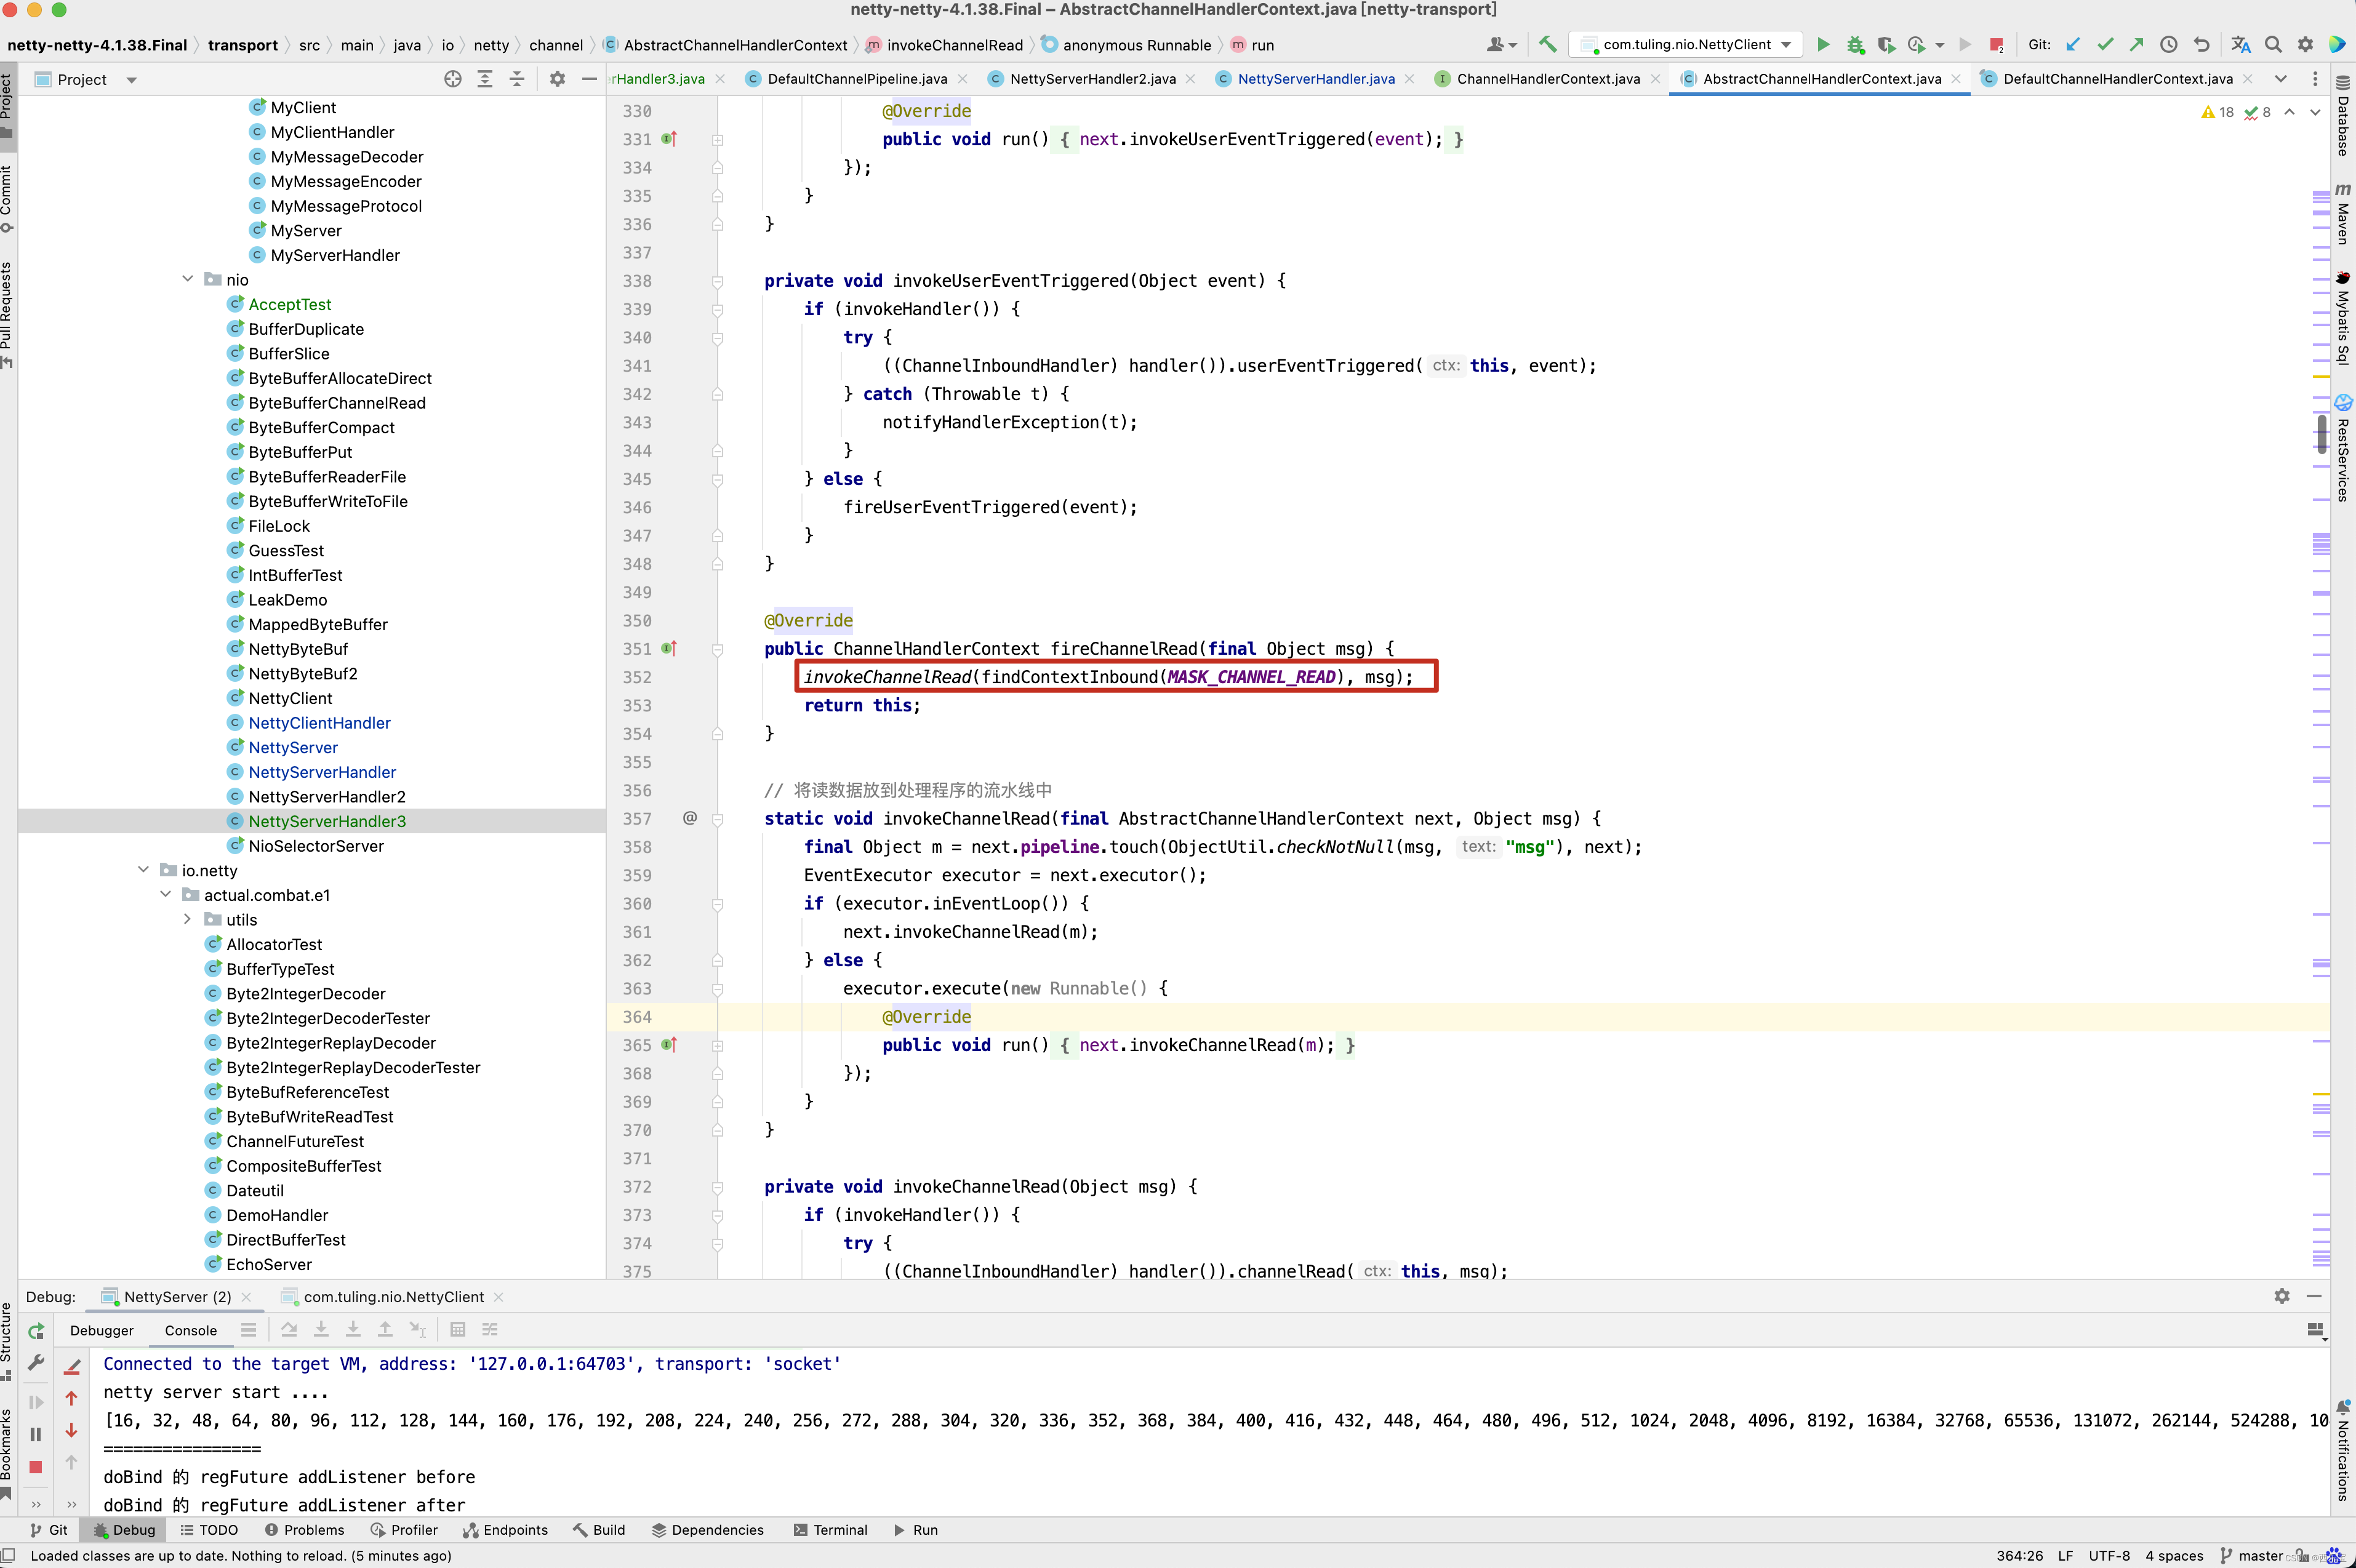Pause the program in Debug panel

pos(36,1434)
